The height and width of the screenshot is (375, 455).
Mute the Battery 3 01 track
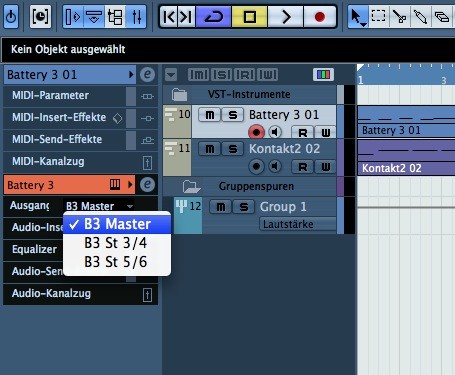[209, 115]
